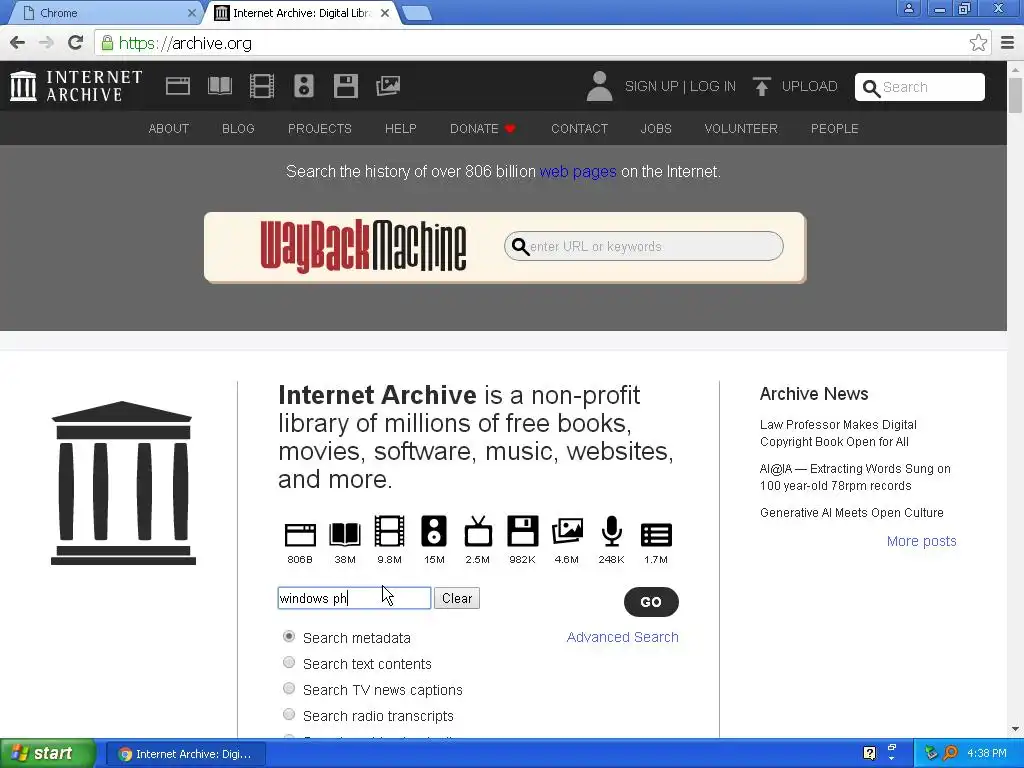Click the Clear button
The width and height of the screenshot is (1024, 768).
[456, 598]
